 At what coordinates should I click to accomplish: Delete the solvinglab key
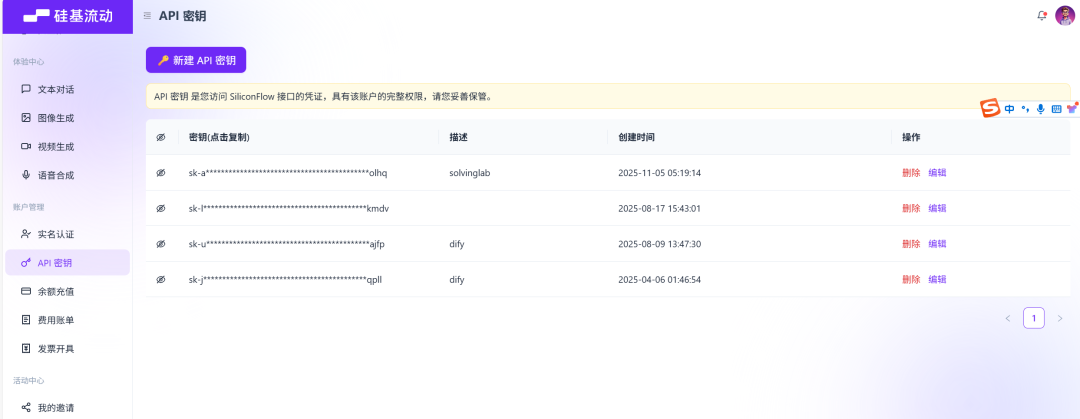tap(911, 173)
